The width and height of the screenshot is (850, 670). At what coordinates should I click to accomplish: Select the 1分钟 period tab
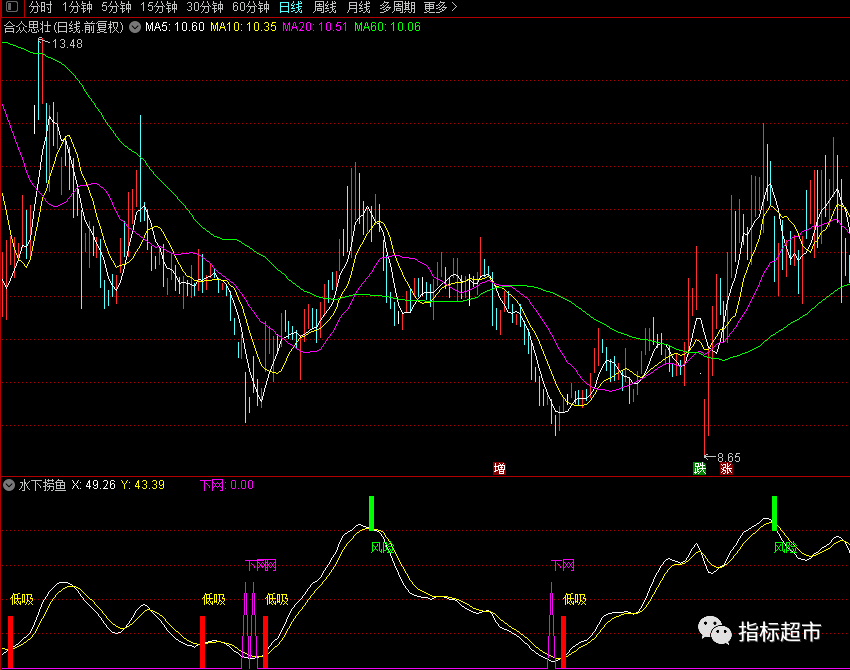pos(77,8)
